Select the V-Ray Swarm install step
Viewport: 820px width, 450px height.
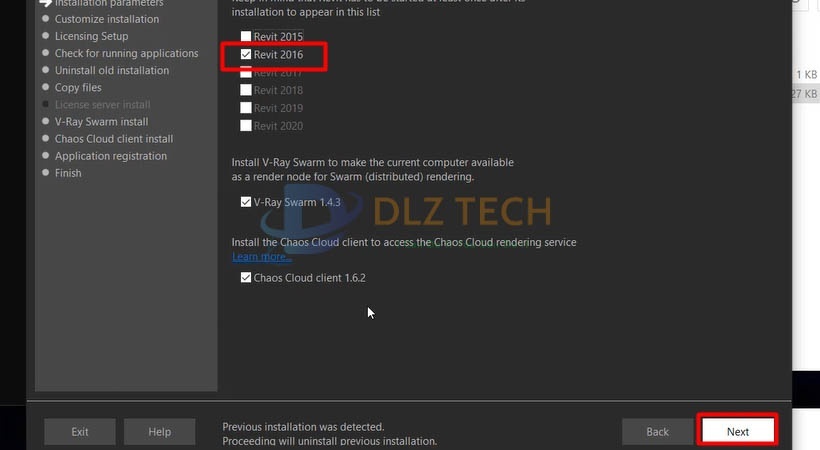101,121
